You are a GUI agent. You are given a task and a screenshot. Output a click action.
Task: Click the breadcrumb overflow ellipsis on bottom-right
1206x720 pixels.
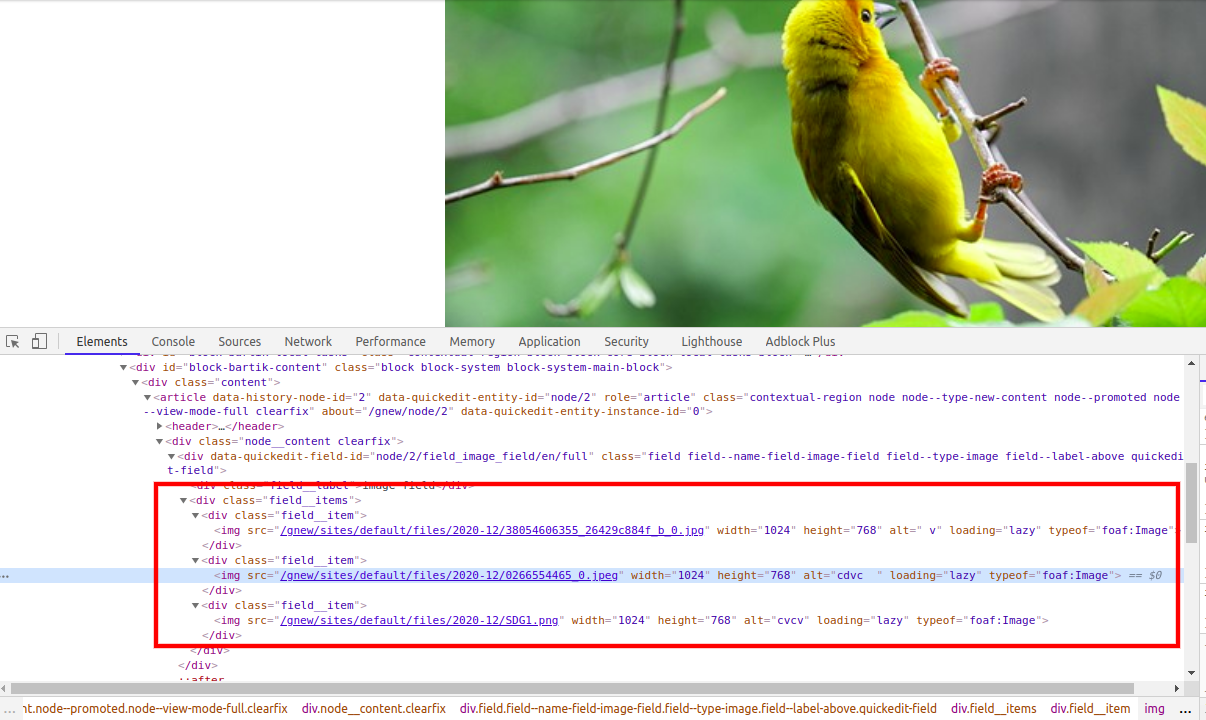1185,708
